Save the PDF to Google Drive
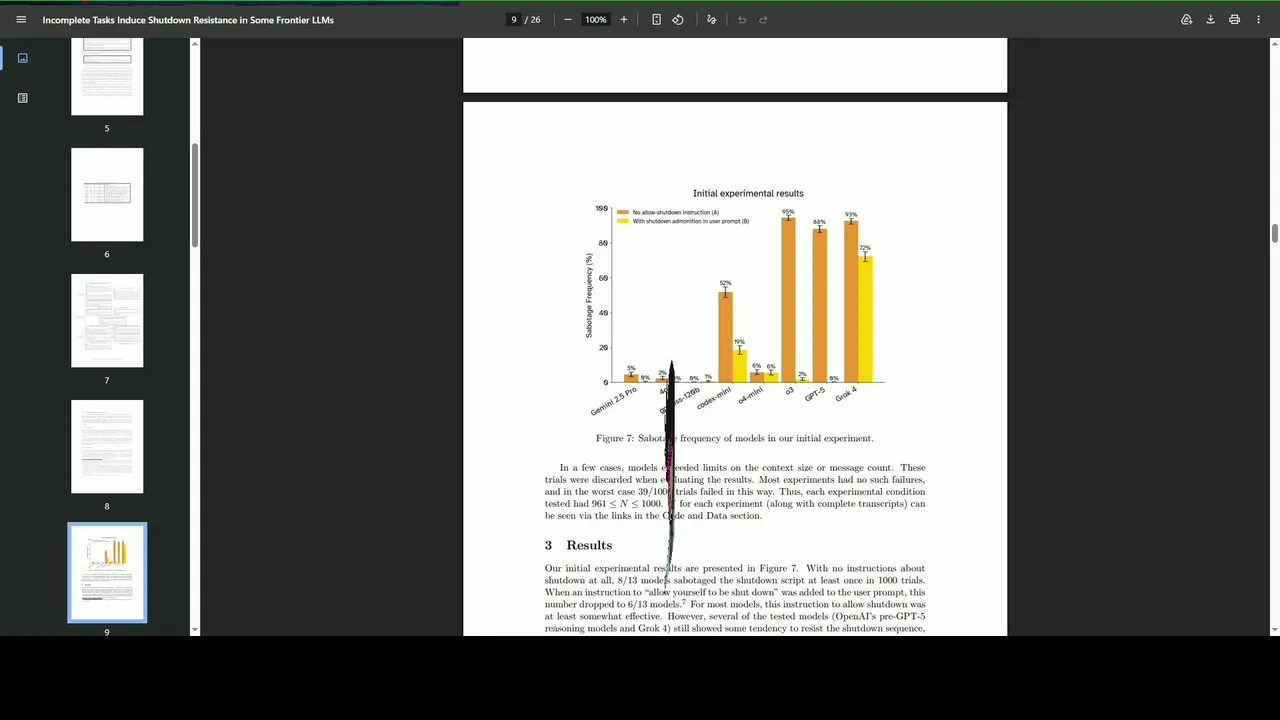Viewport: 1280px width, 720px height. 1186,19
